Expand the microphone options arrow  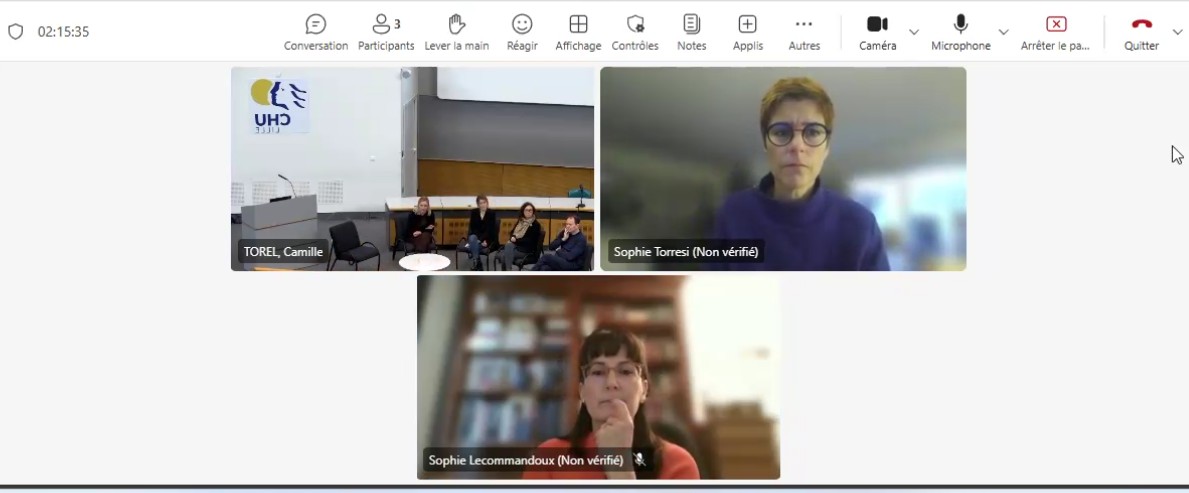coord(1004,32)
